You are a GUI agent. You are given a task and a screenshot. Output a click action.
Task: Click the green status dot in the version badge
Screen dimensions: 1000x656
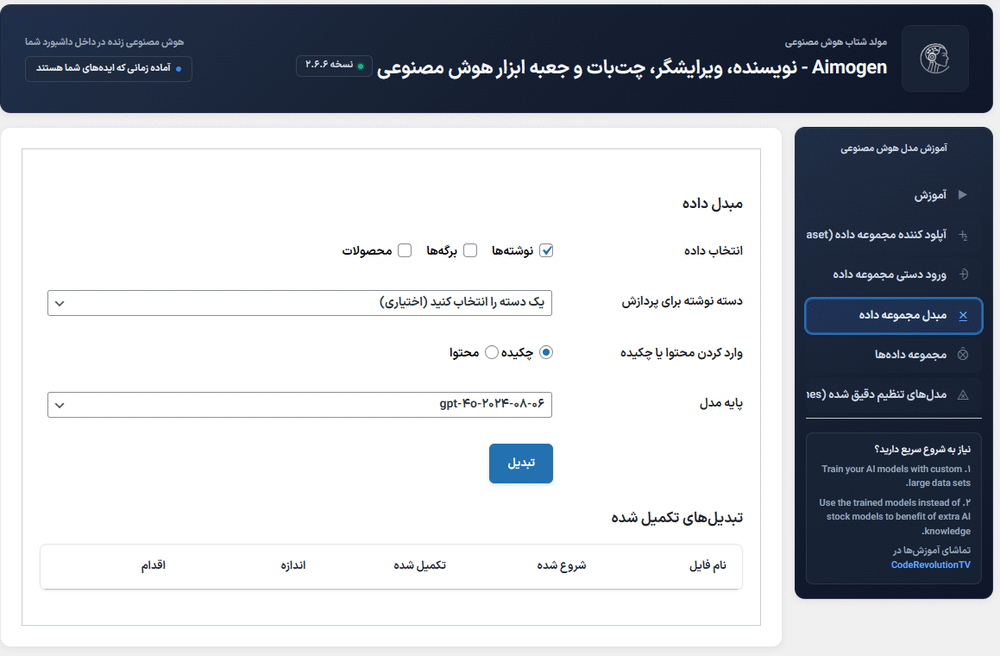[x=361, y=66]
